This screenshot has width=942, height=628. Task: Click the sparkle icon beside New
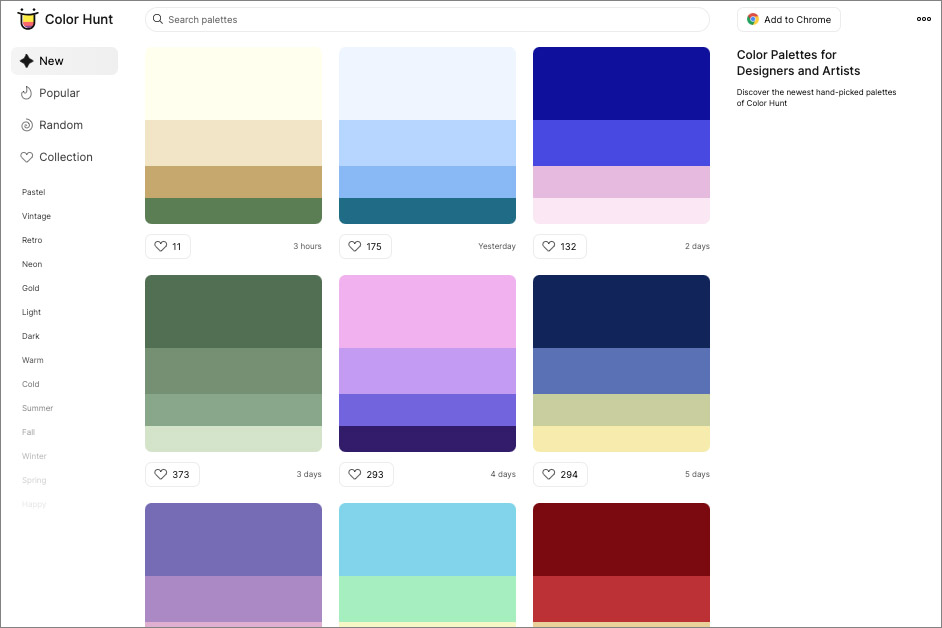[x=27, y=61]
